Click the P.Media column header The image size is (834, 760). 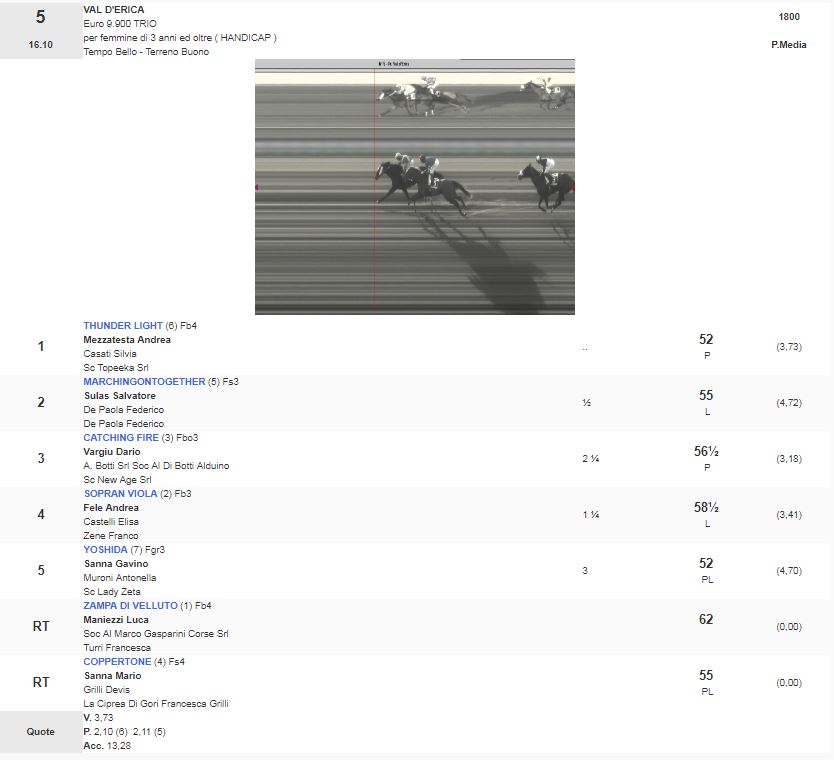coord(788,45)
